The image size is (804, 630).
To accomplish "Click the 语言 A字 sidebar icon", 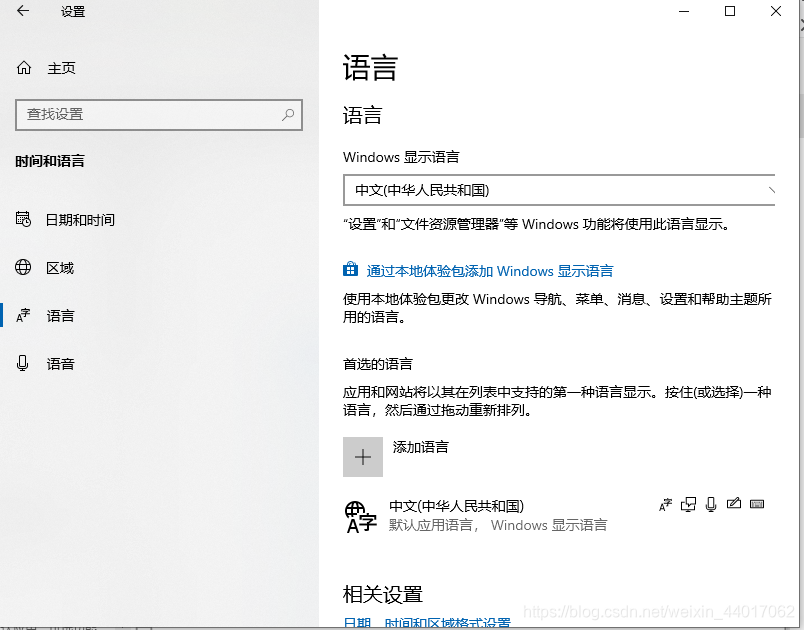I will point(23,315).
